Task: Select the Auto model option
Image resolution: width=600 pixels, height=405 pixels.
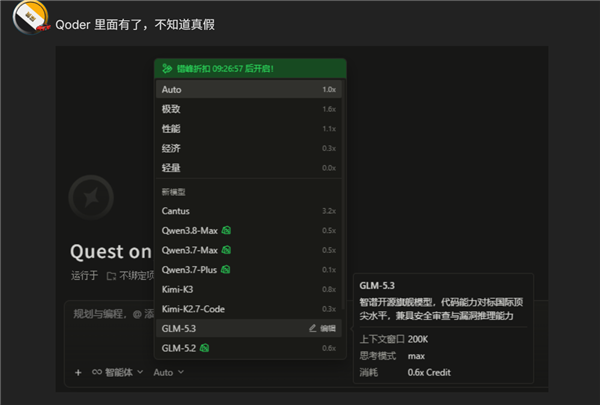Action: click(x=249, y=90)
